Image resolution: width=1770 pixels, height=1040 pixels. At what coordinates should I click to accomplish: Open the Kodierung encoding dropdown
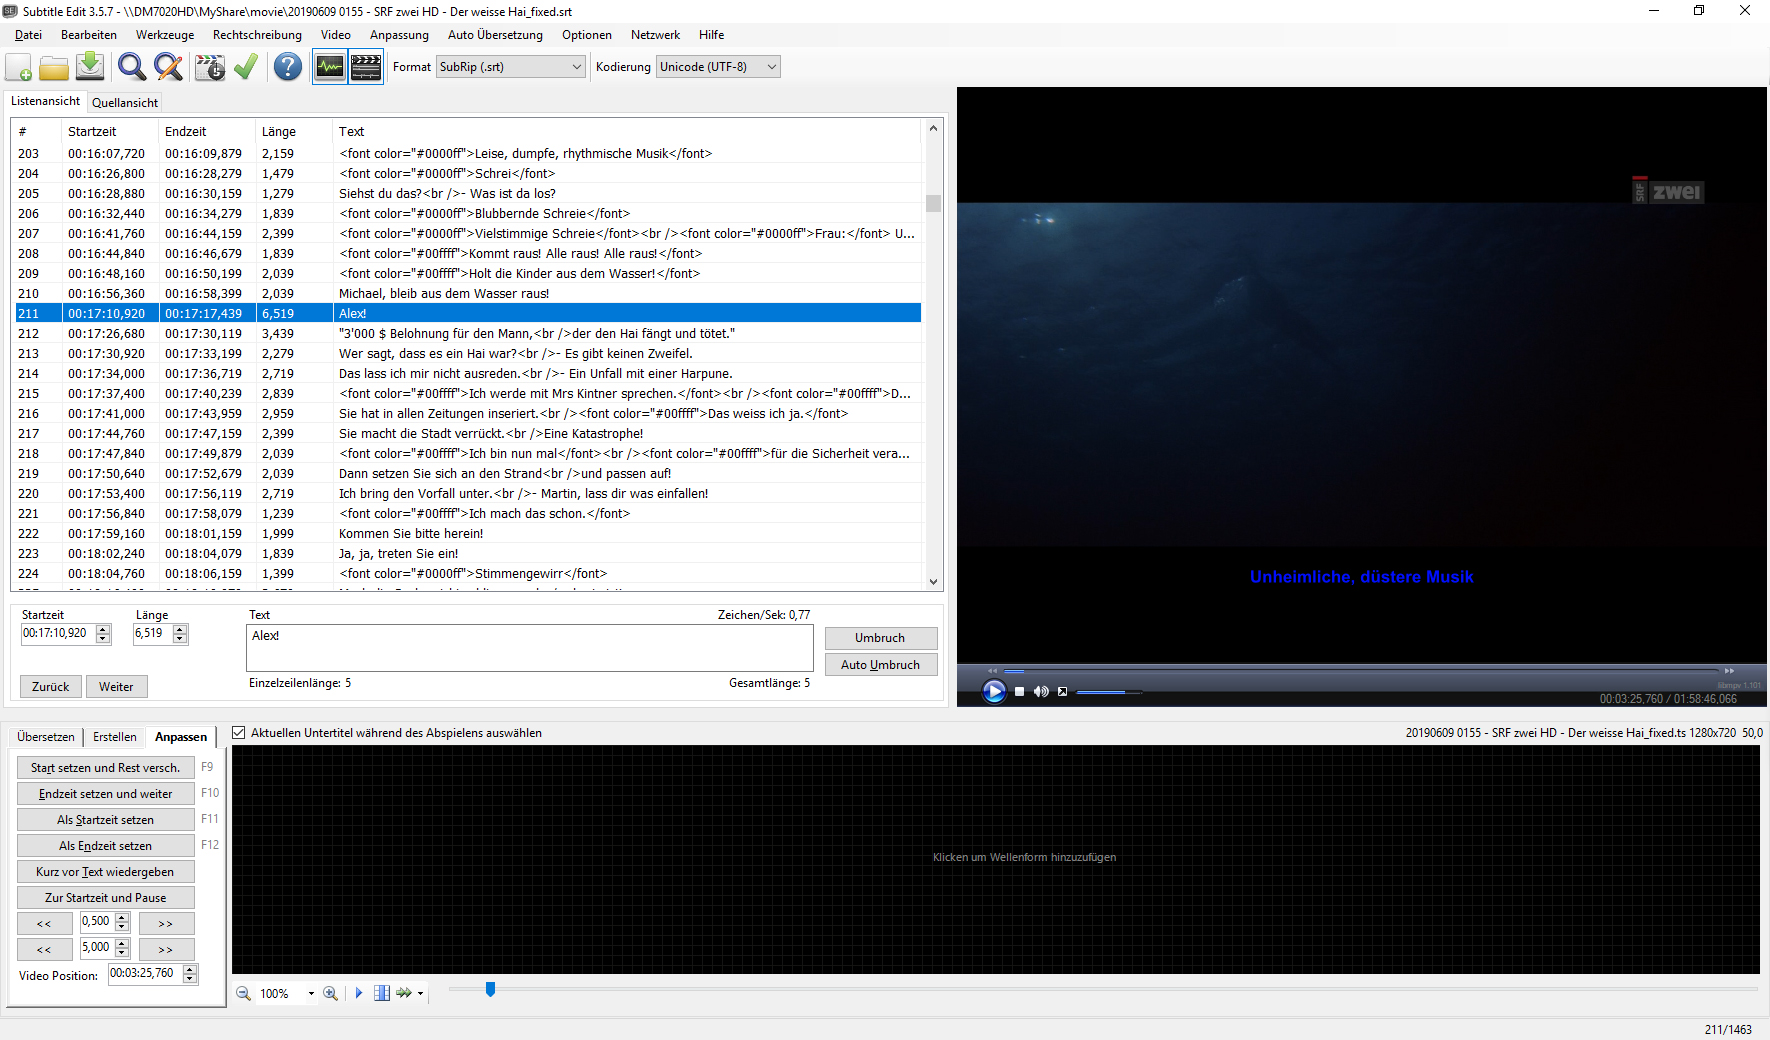(718, 67)
